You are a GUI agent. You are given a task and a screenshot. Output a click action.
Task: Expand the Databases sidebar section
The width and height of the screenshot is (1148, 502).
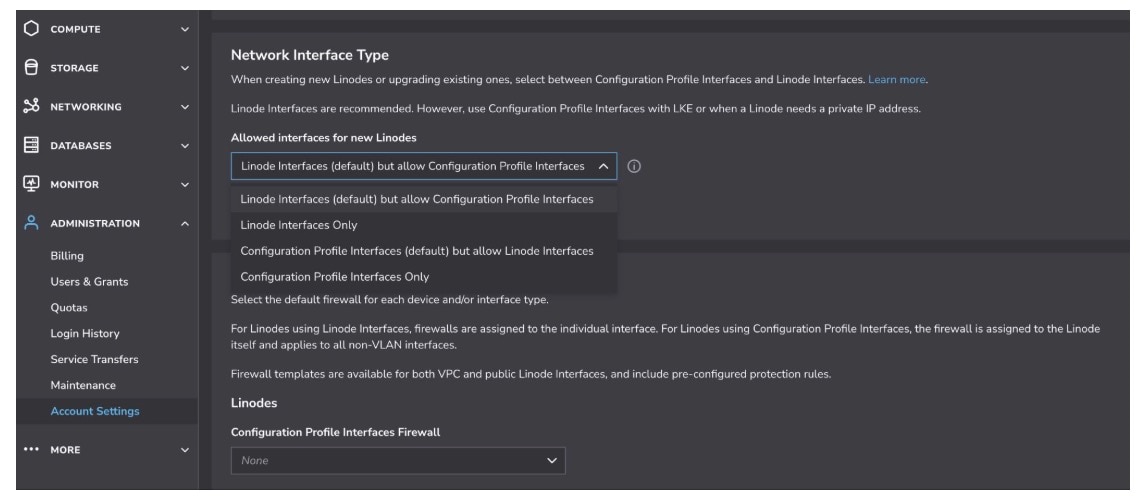[184, 146]
